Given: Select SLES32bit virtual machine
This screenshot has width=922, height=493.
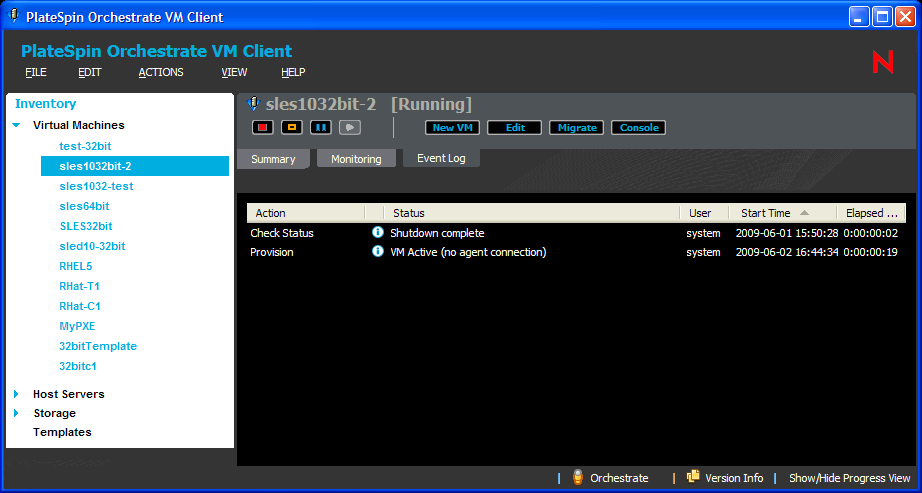Looking at the screenshot, I should point(86,226).
